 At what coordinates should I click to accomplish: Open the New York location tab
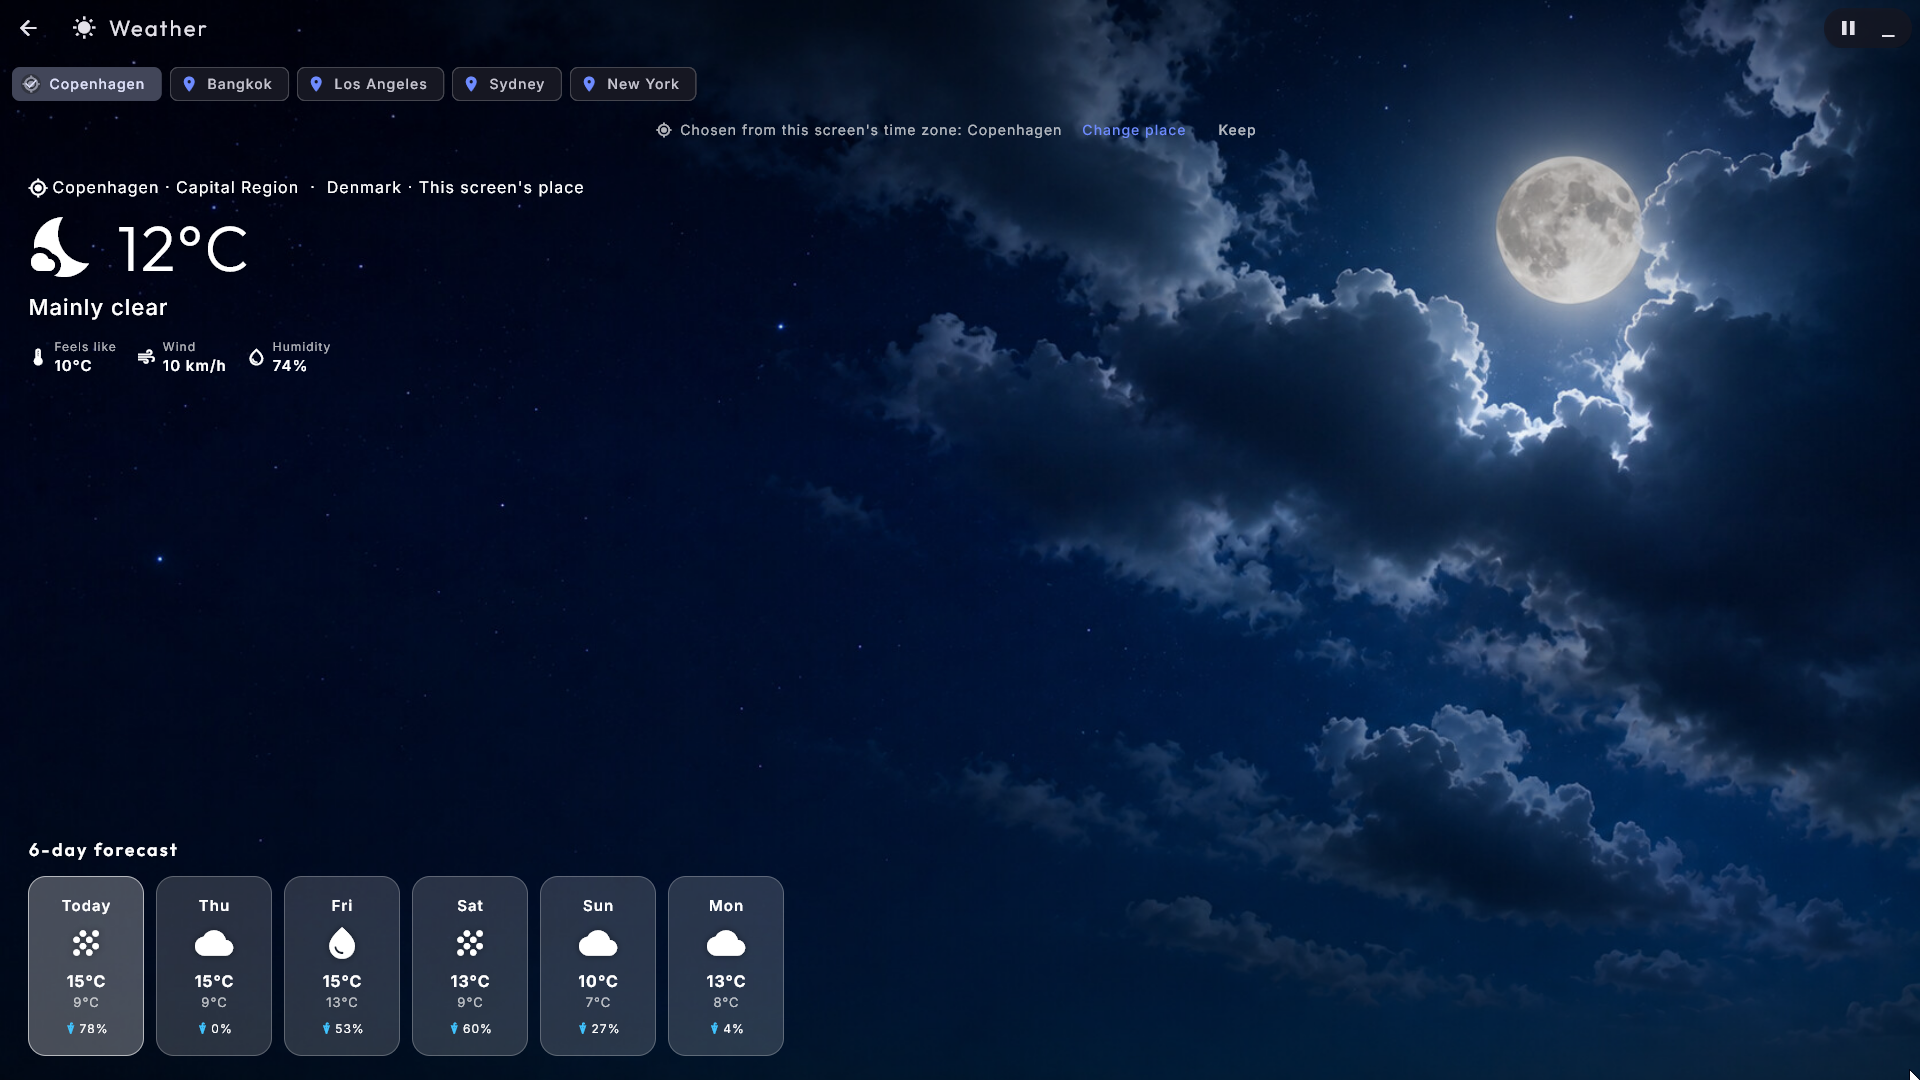point(633,84)
